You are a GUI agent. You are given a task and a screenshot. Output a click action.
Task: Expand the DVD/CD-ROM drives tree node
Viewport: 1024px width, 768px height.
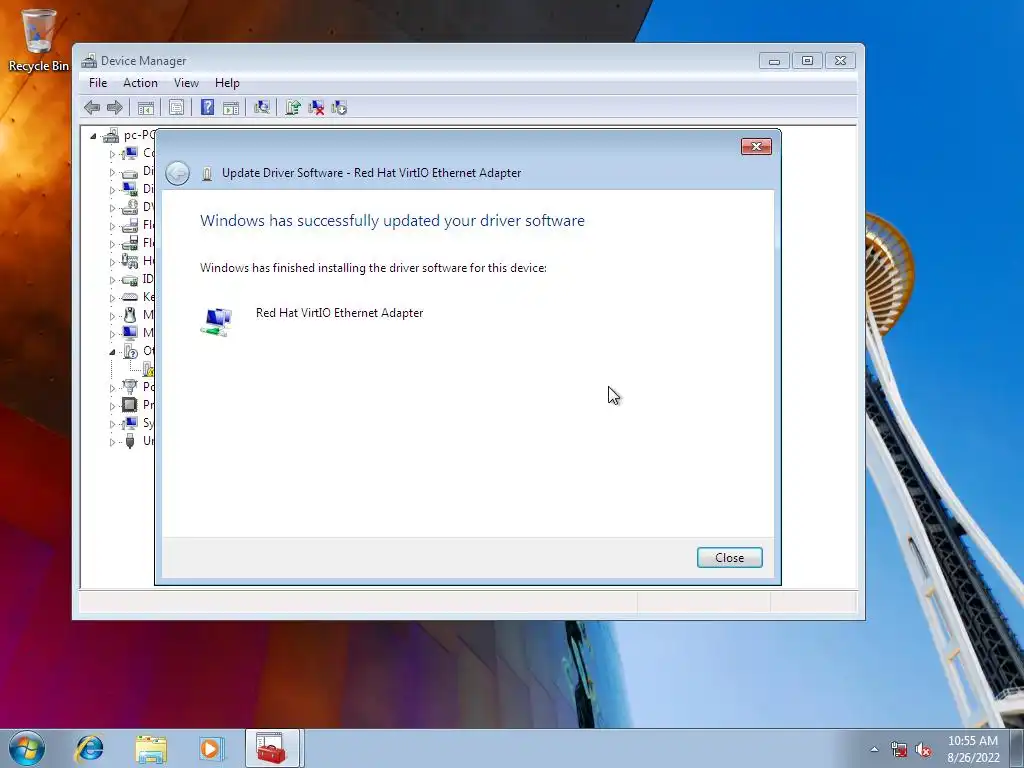pyautogui.click(x=112, y=208)
